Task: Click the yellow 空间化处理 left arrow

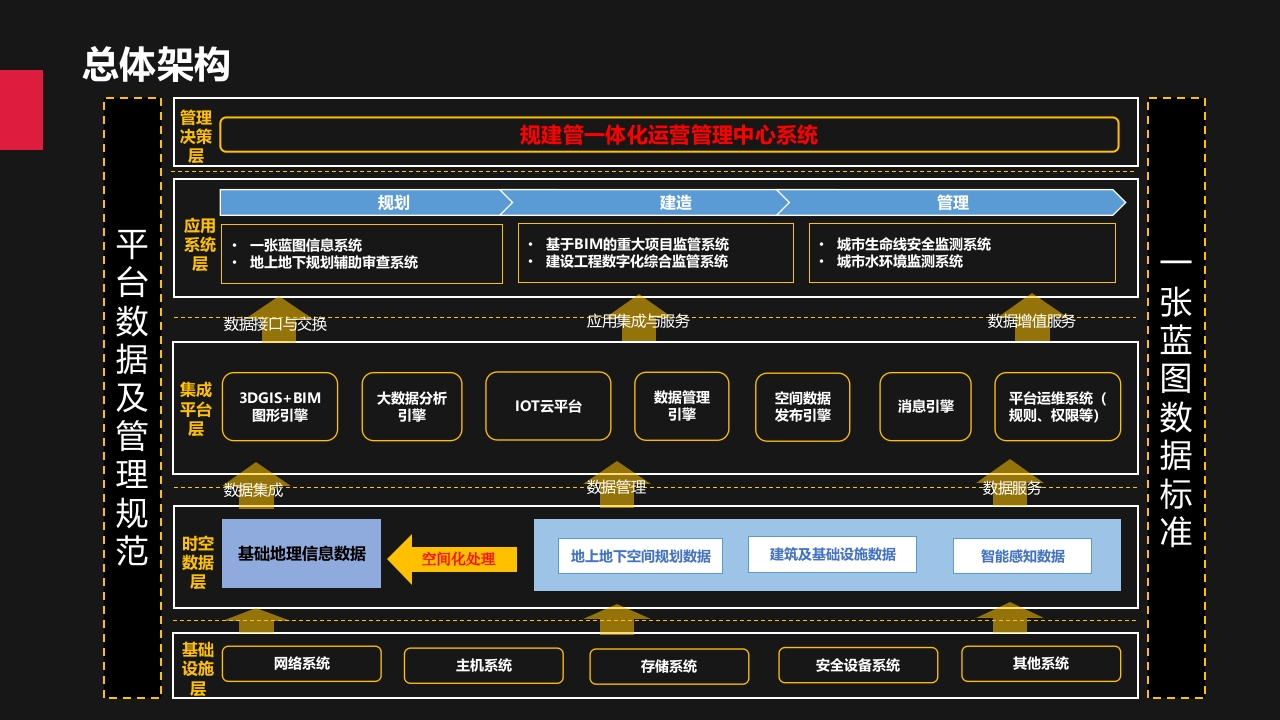Action: (452, 559)
